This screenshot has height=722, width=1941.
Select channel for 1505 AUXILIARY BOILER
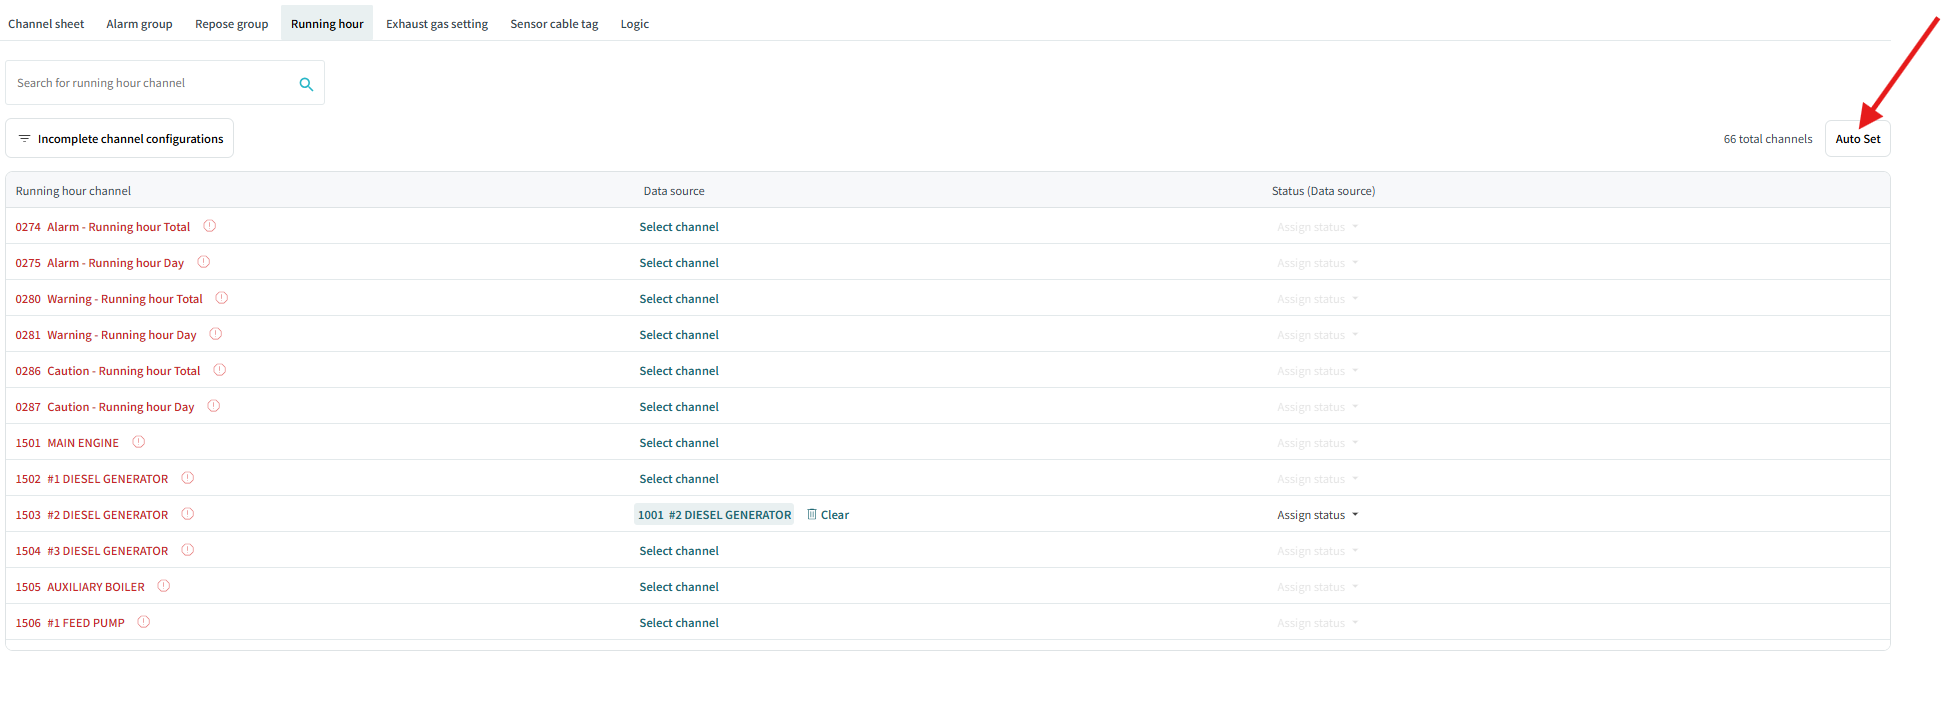[x=679, y=587]
